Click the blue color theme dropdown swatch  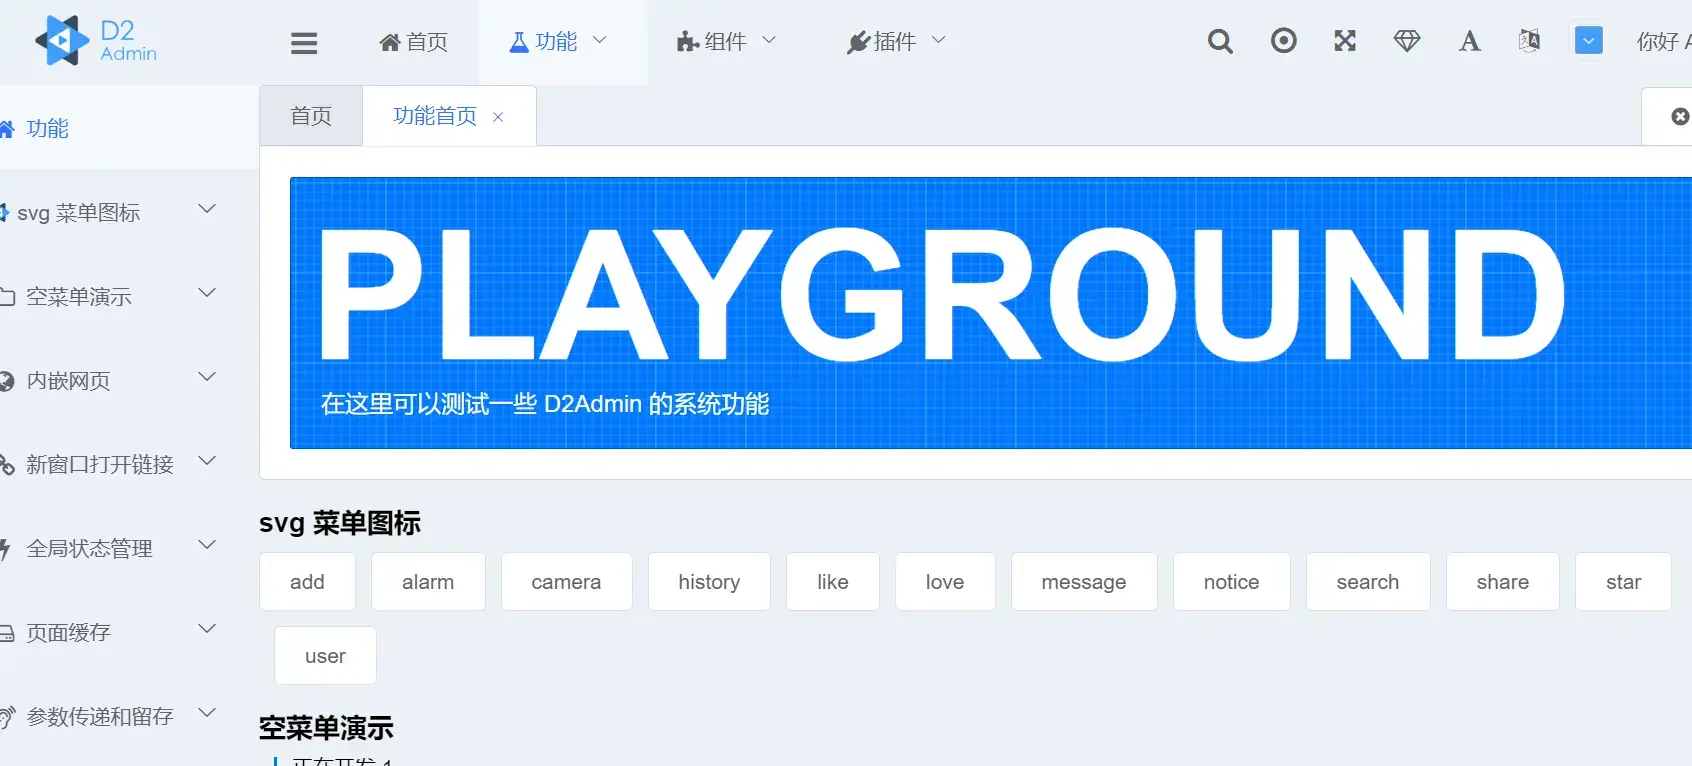click(x=1588, y=41)
